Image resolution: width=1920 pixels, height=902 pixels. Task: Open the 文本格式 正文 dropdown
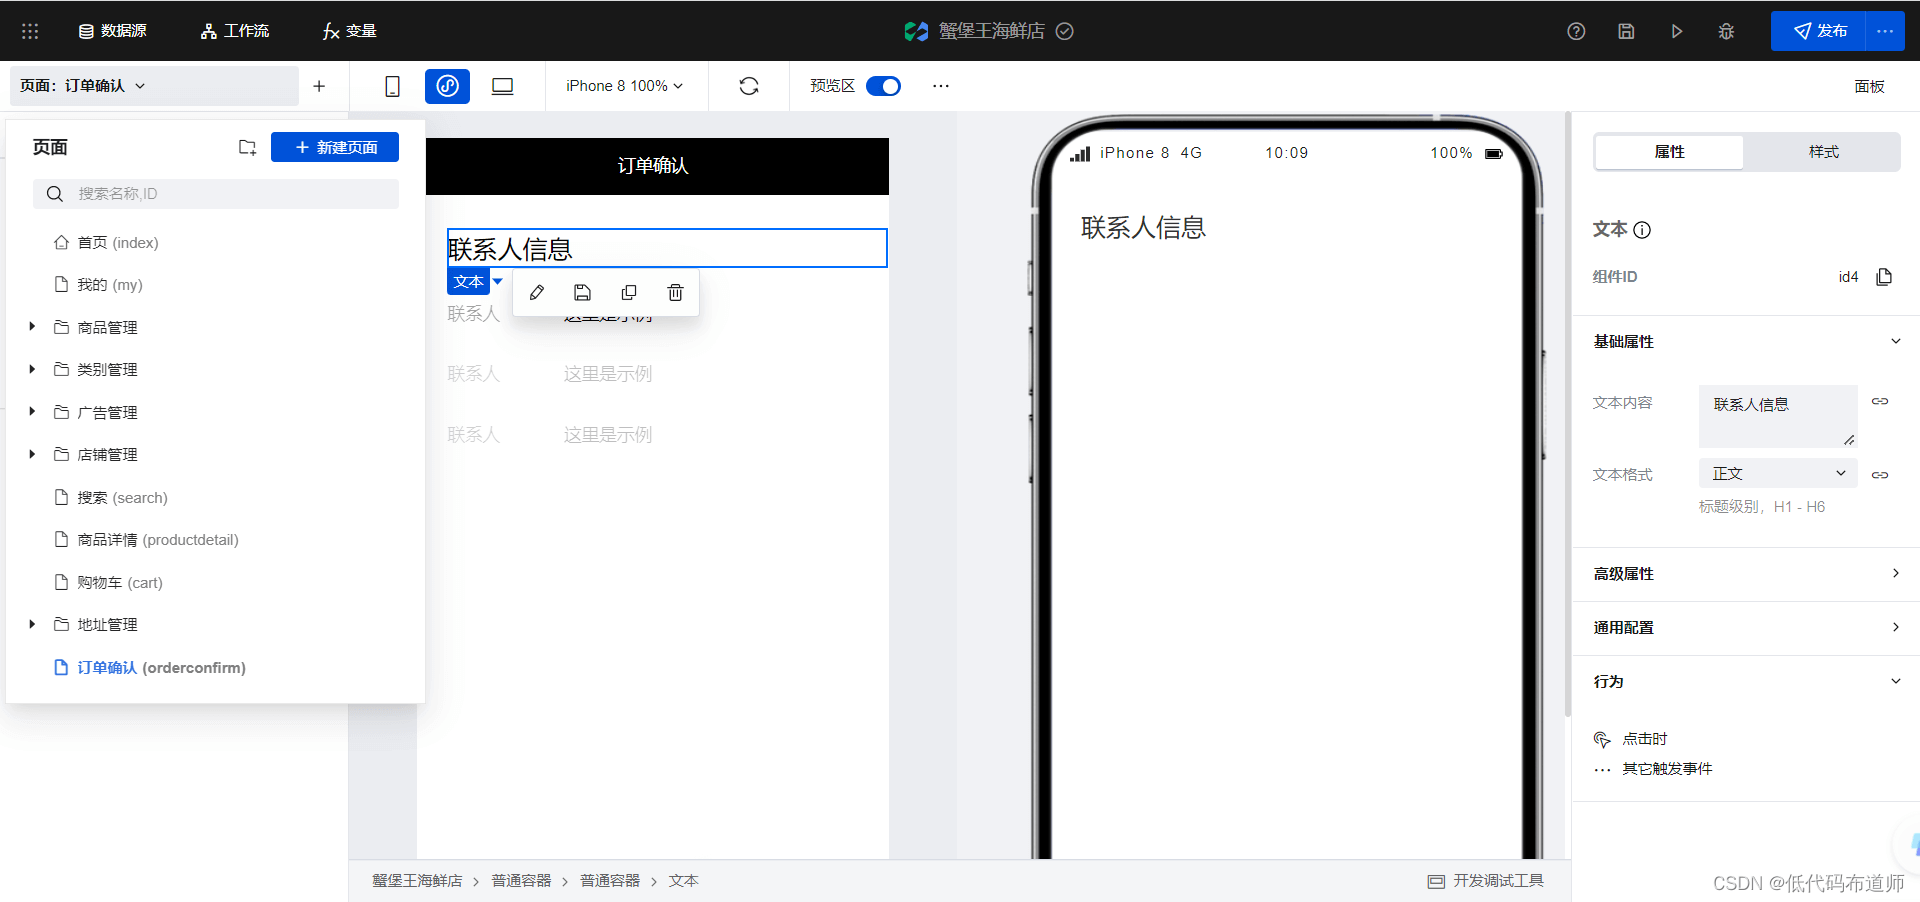tap(1778, 473)
